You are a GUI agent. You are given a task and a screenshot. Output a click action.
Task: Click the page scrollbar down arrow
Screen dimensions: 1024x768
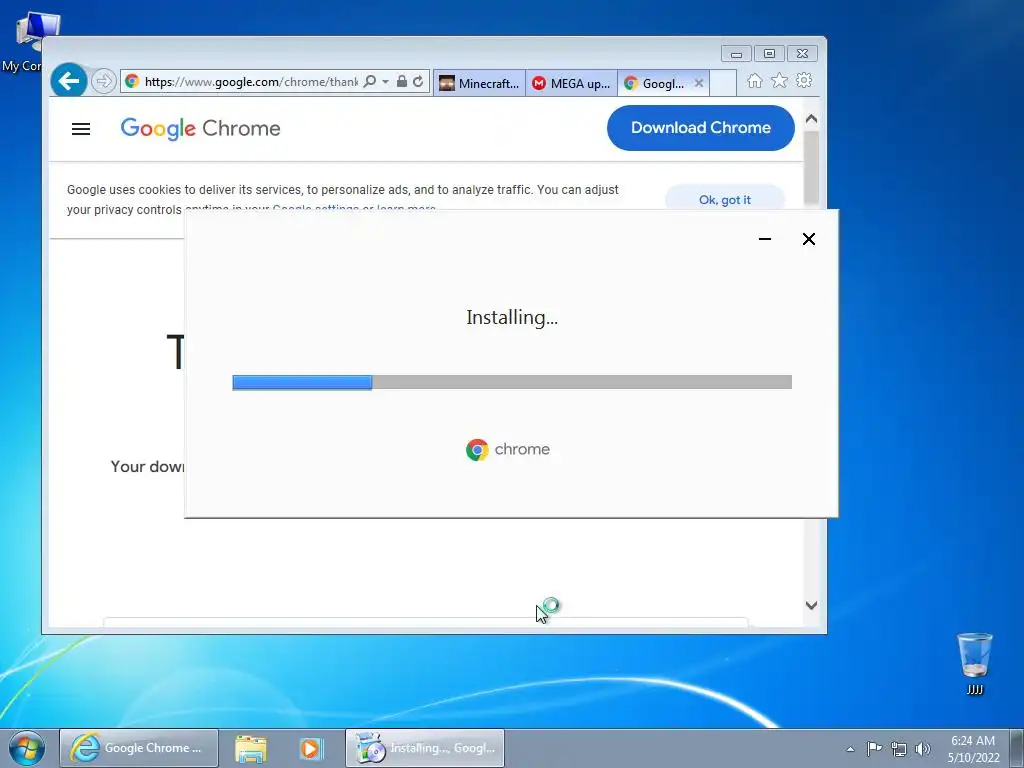click(x=811, y=605)
